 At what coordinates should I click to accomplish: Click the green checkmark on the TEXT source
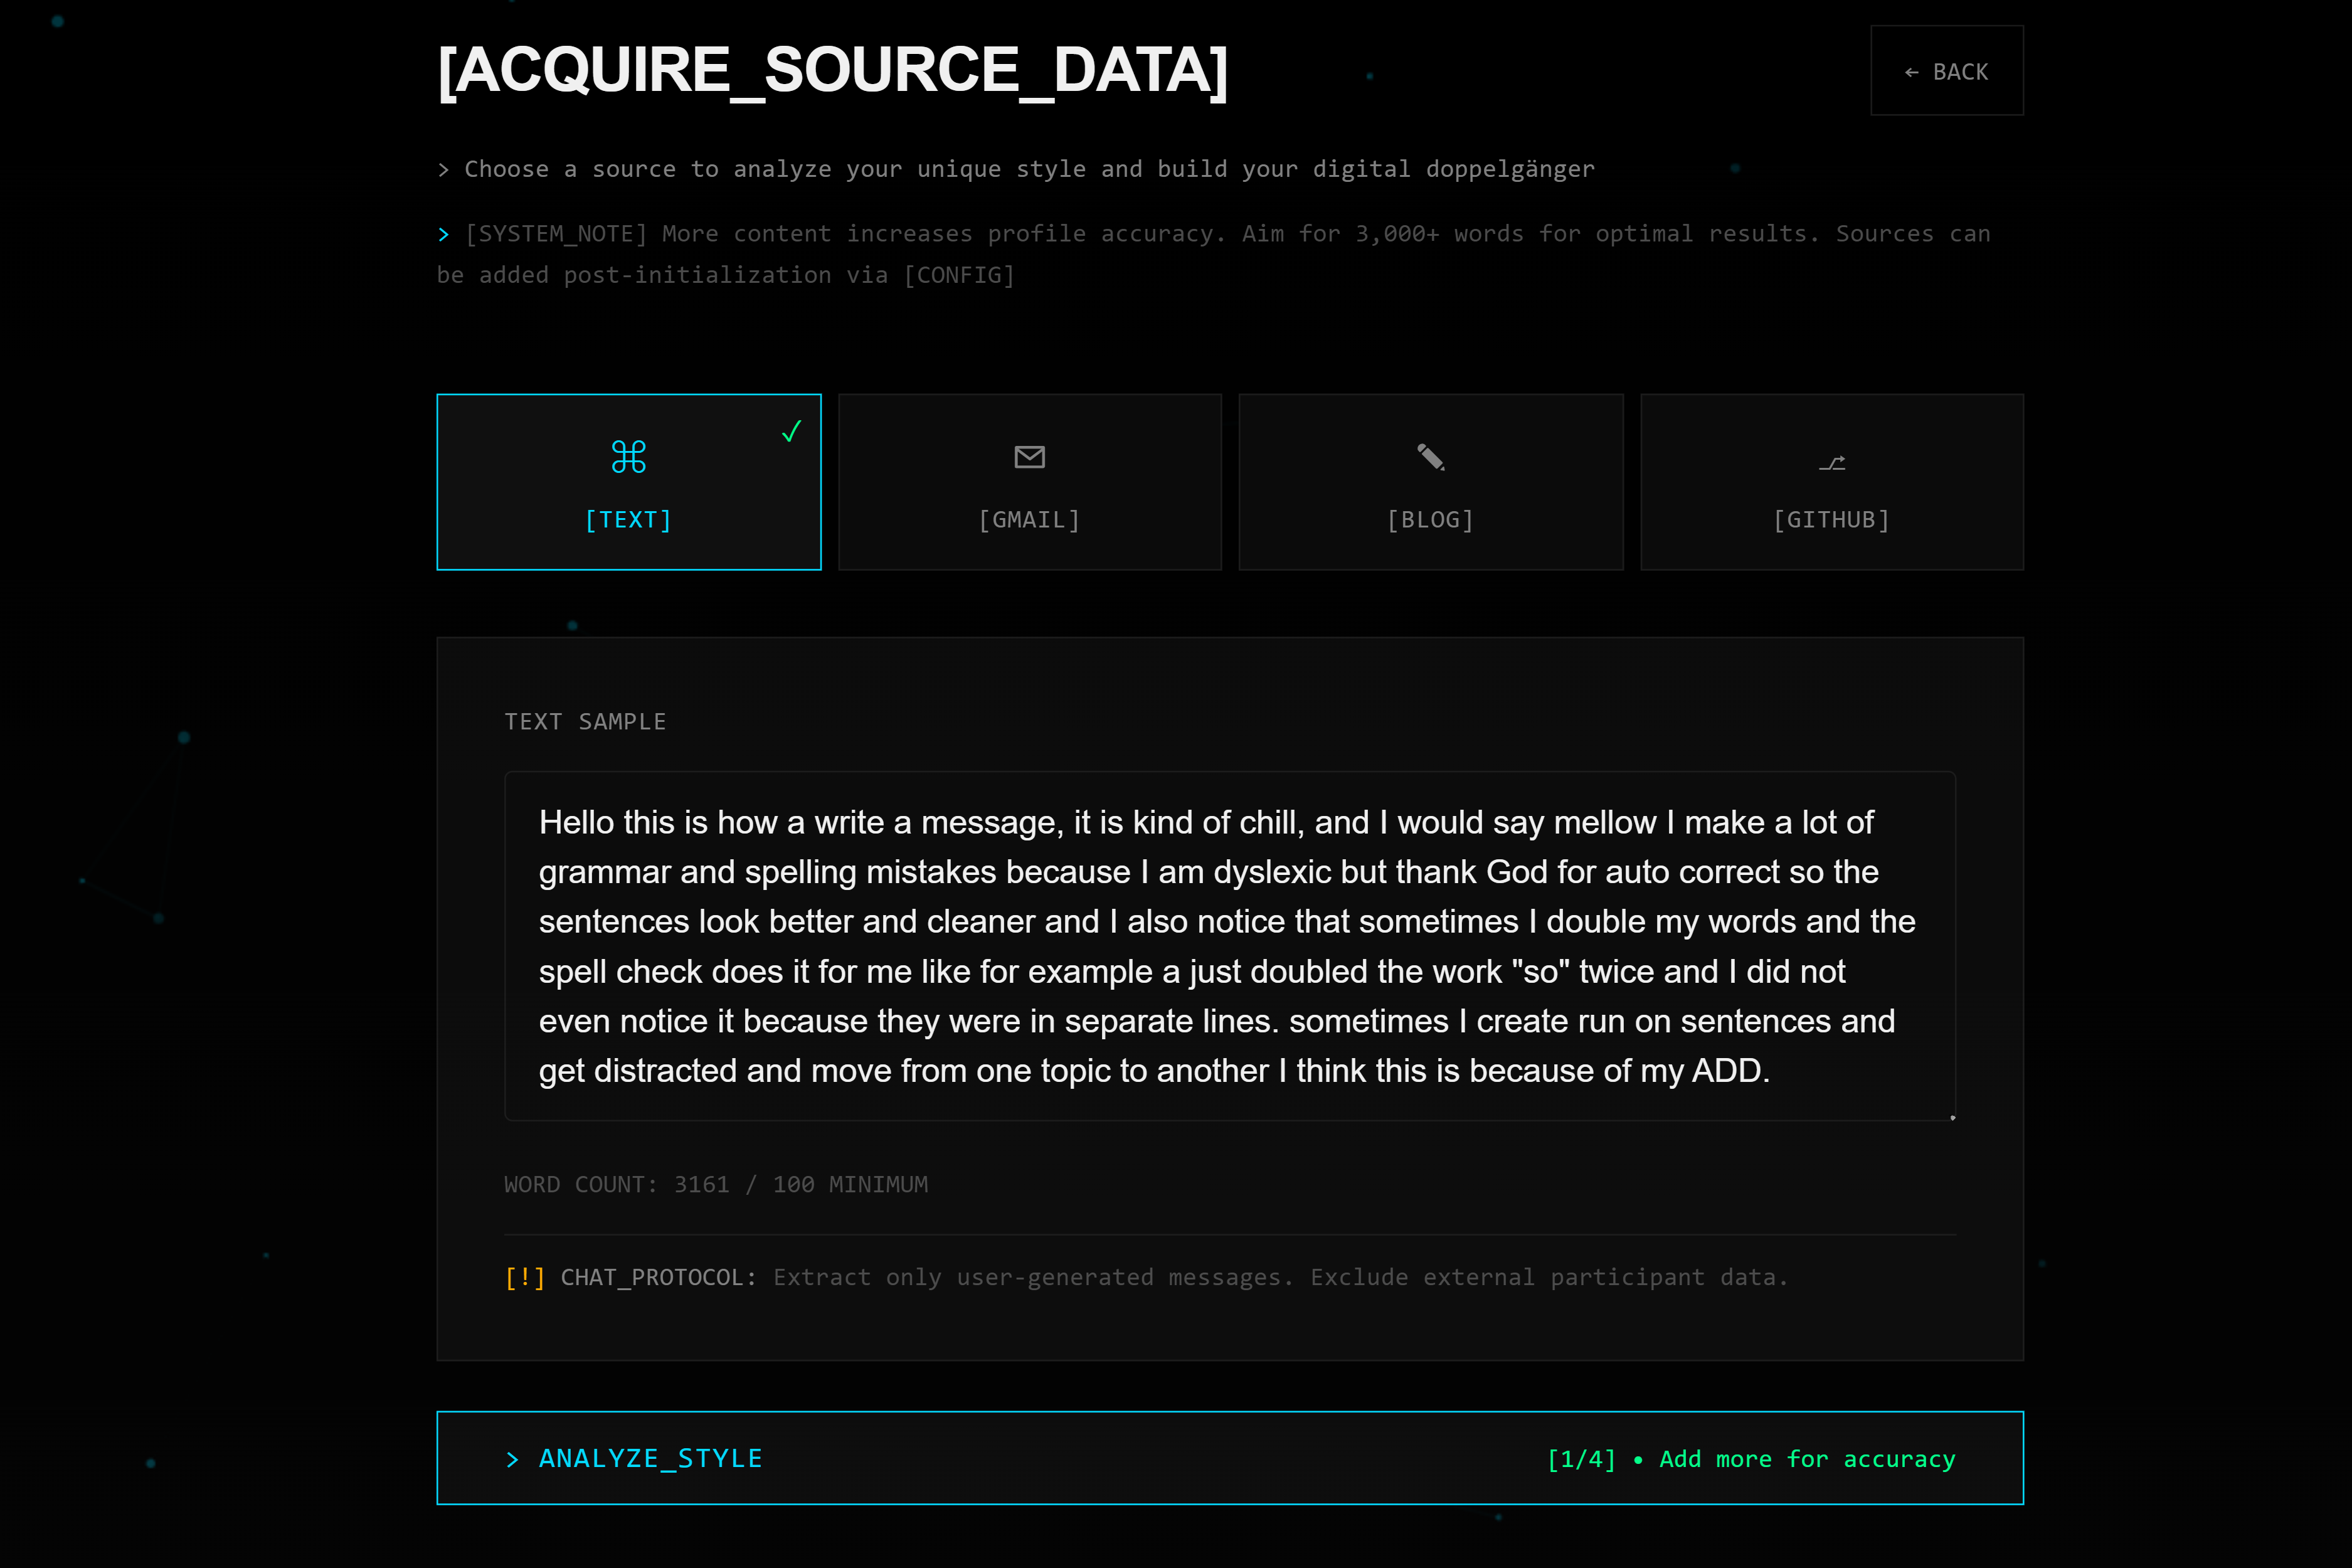coord(791,431)
